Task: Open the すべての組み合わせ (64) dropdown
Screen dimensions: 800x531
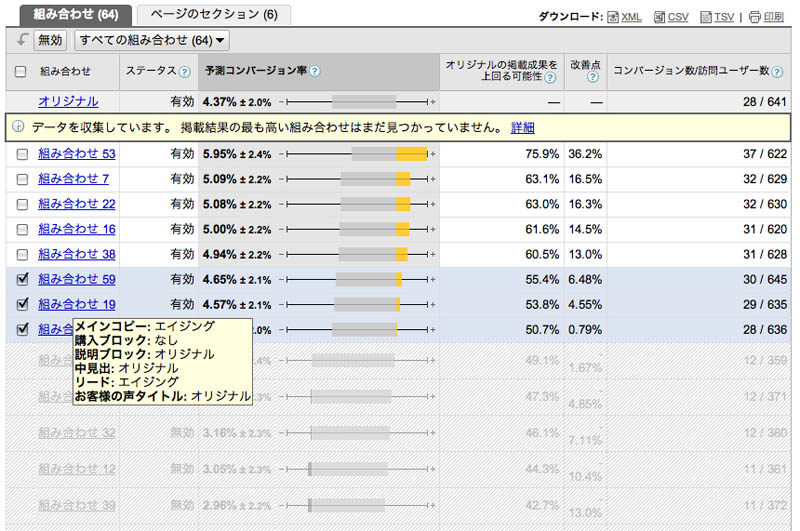Action: 152,40
